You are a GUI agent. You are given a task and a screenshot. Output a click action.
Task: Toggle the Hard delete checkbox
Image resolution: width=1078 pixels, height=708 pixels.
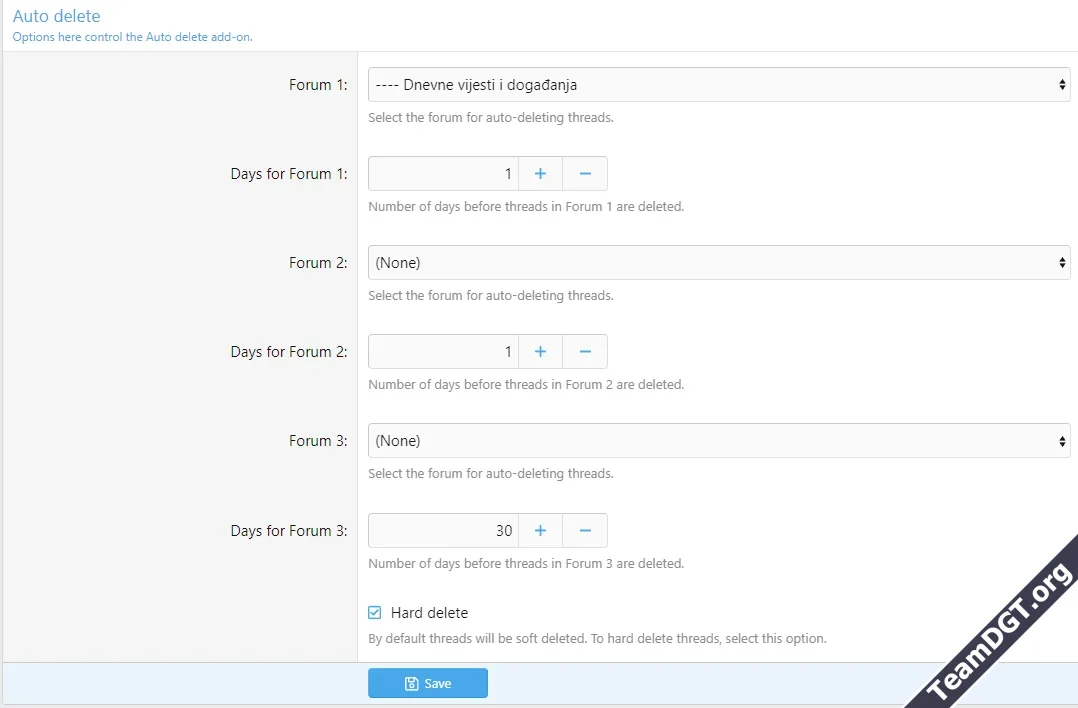pos(375,613)
